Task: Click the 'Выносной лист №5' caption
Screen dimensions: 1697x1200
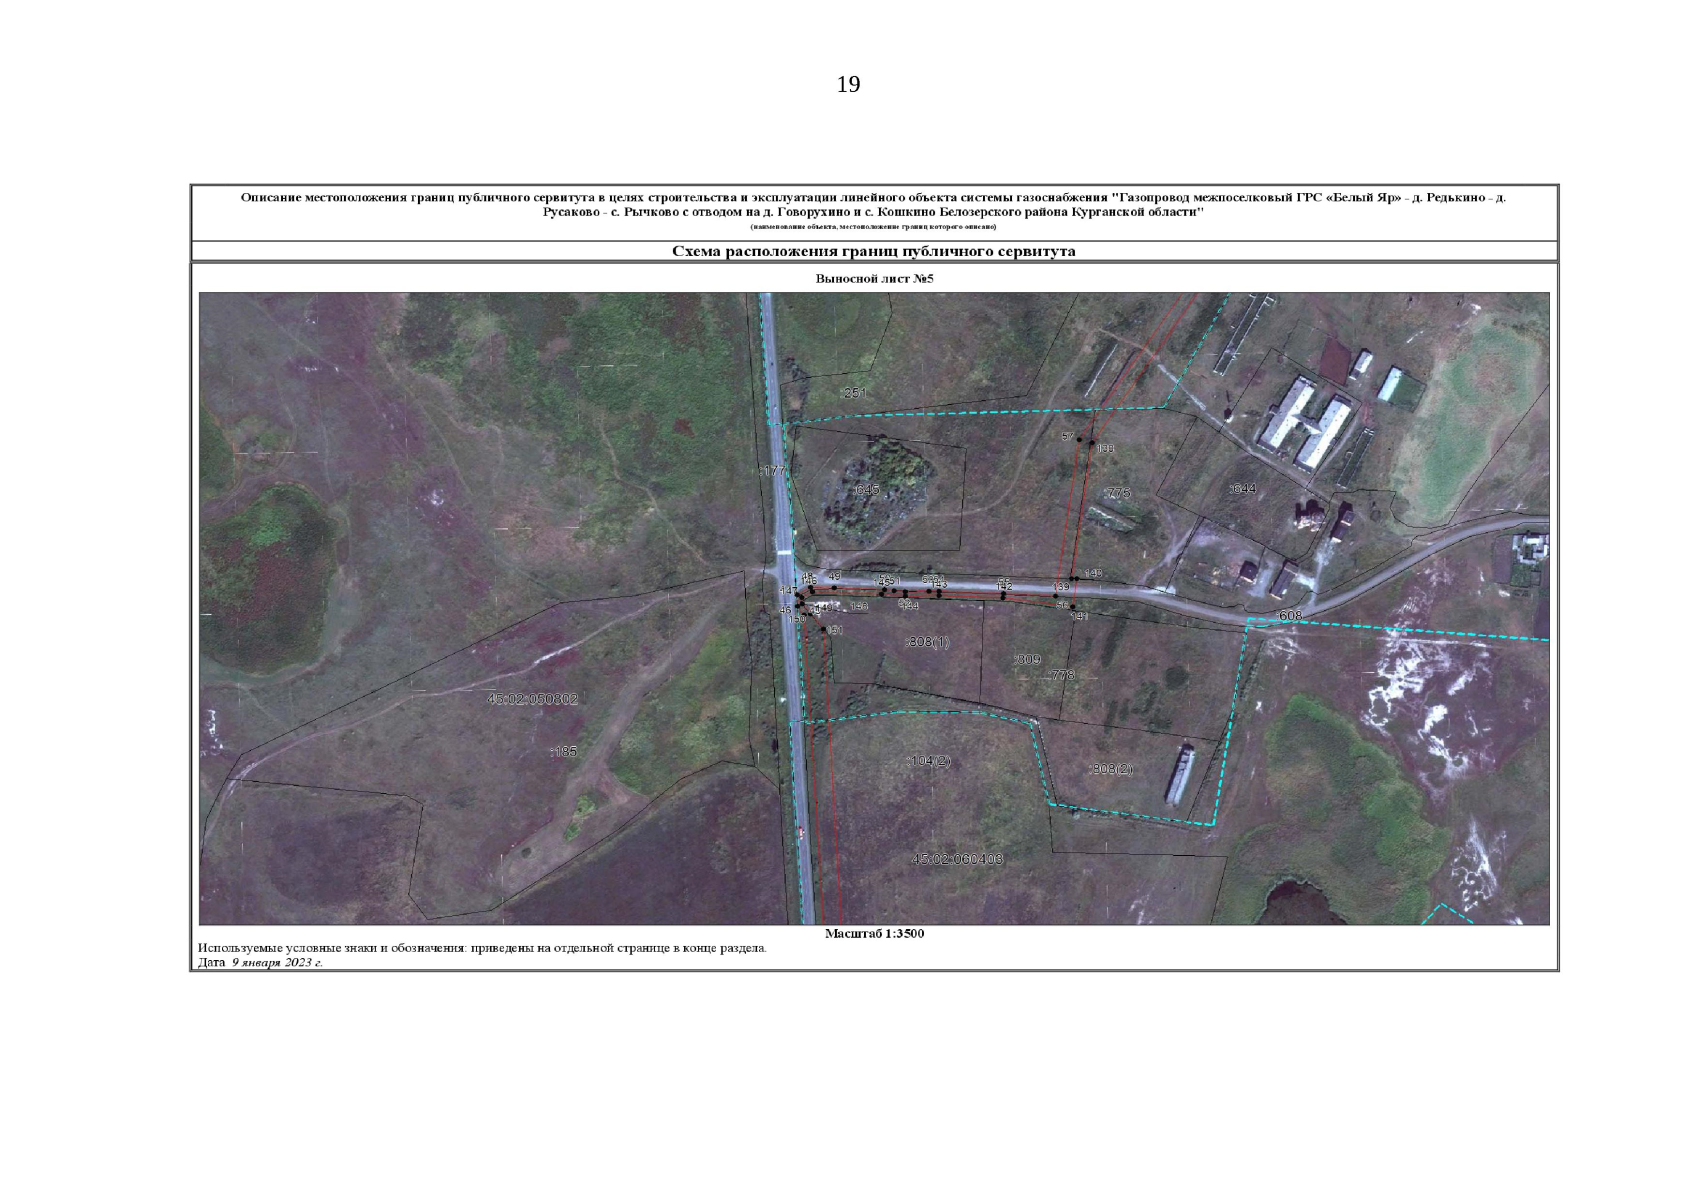Action: [874, 278]
